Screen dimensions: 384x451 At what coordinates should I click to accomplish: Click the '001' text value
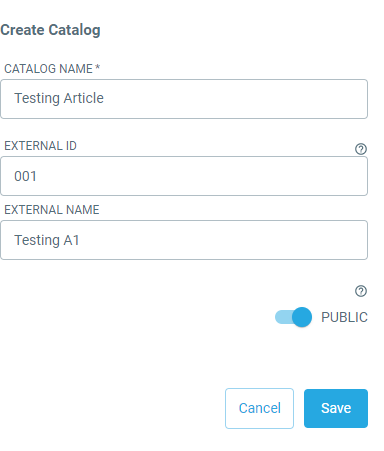[x=25, y=176]
